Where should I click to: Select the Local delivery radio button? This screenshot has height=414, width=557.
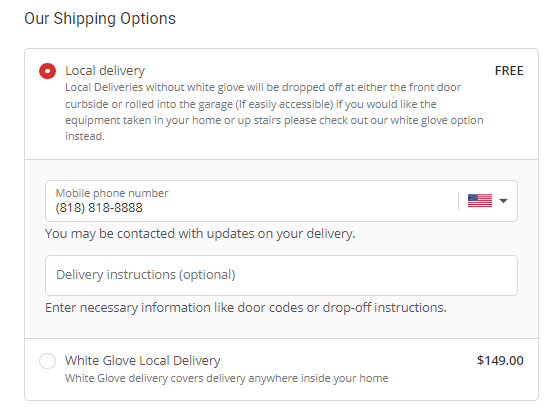coord(47,71)
